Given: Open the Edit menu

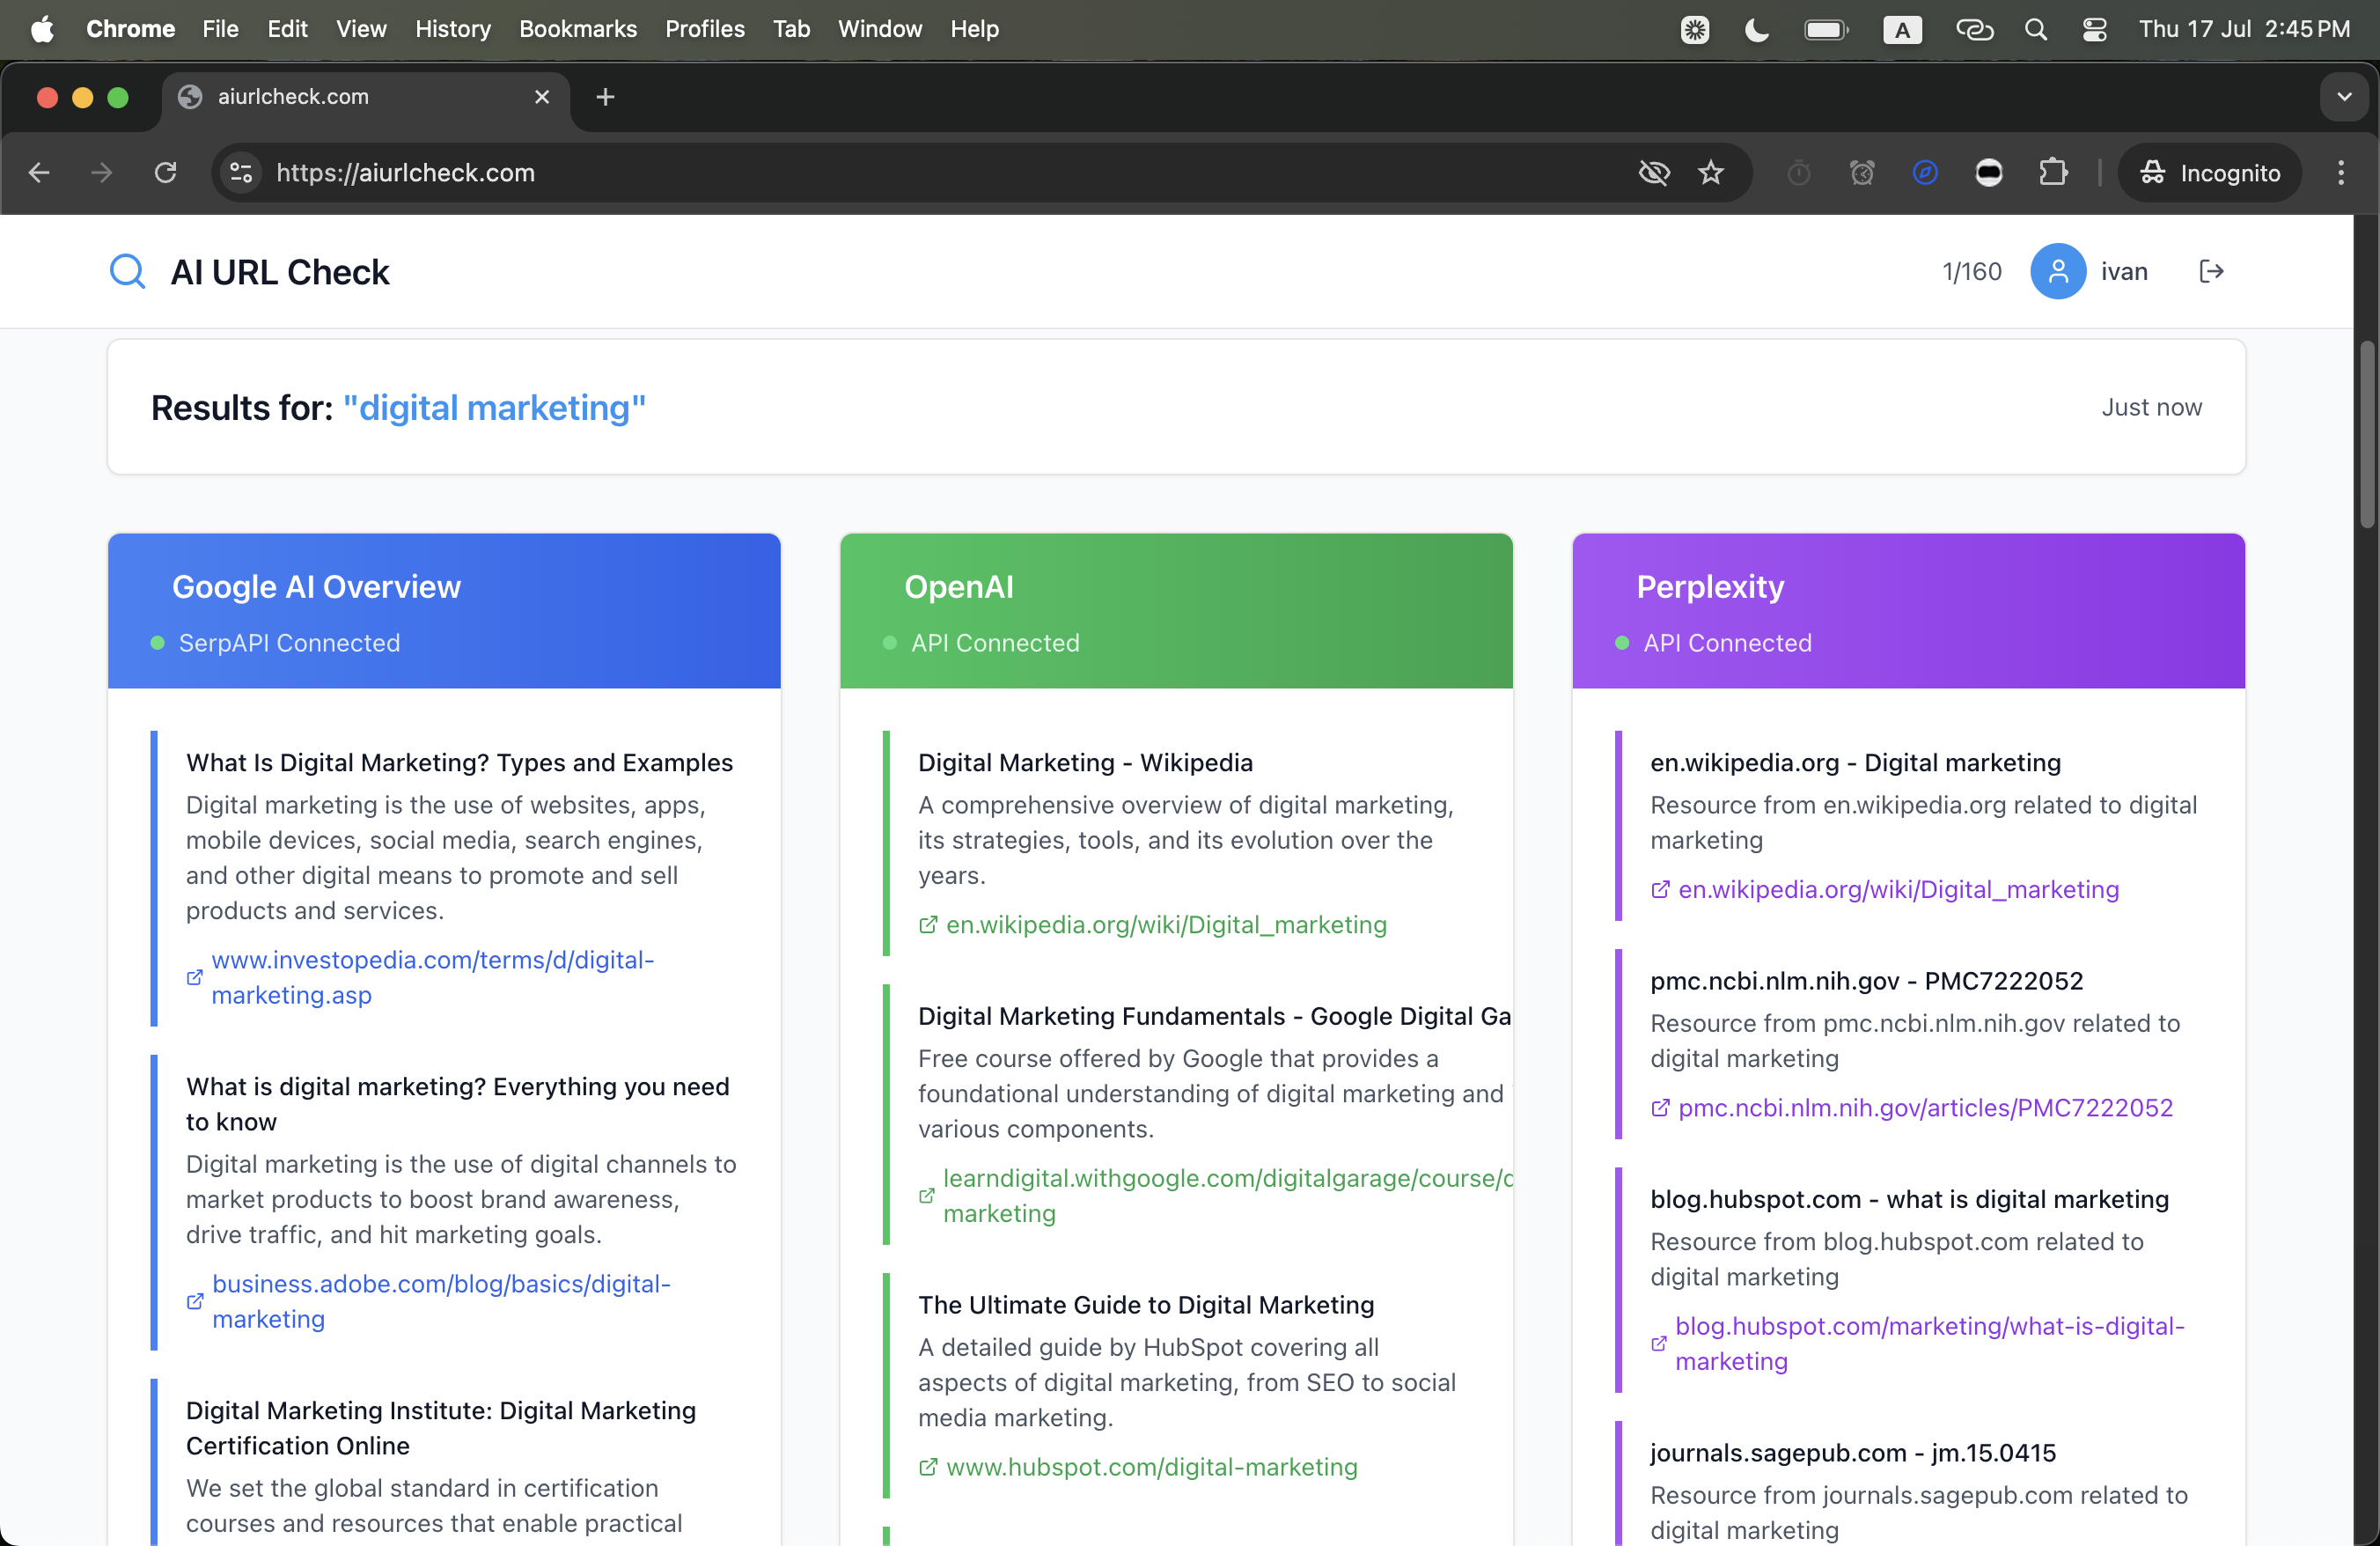Looking at the screenshot, I should [287, 29].
